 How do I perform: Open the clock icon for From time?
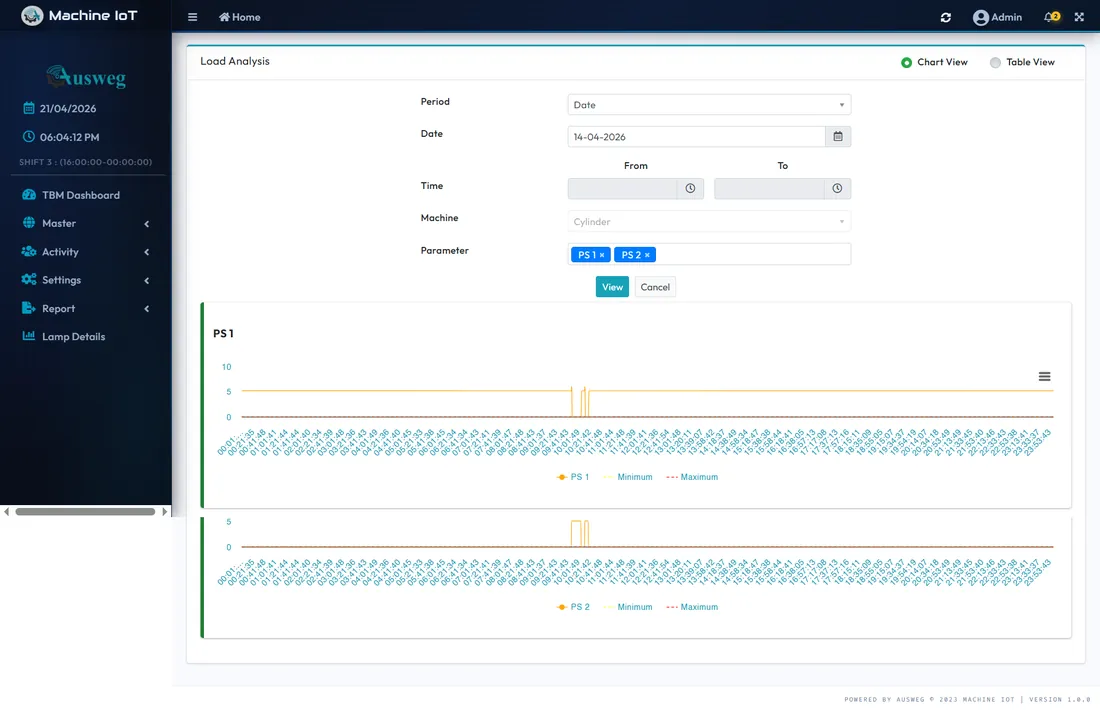pyautogui.click(x=690, y=188)
